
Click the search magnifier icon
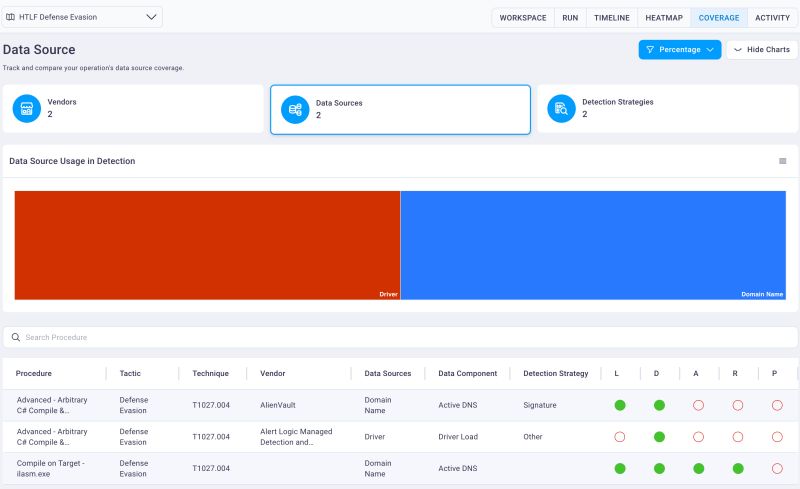[x=16, y=337]
